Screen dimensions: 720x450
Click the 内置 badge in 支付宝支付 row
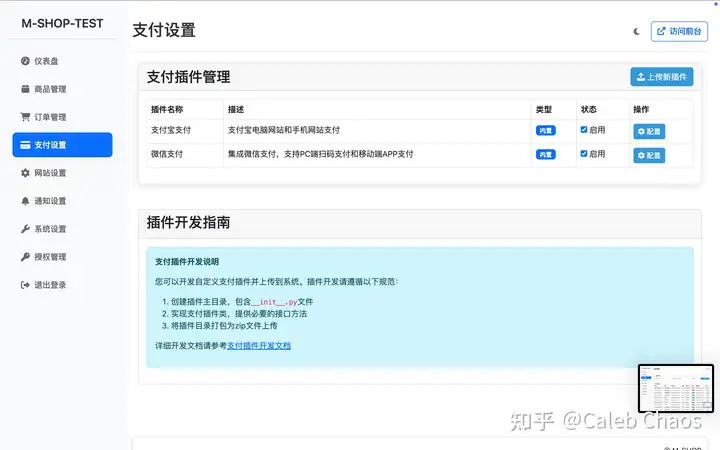(546, 131)
